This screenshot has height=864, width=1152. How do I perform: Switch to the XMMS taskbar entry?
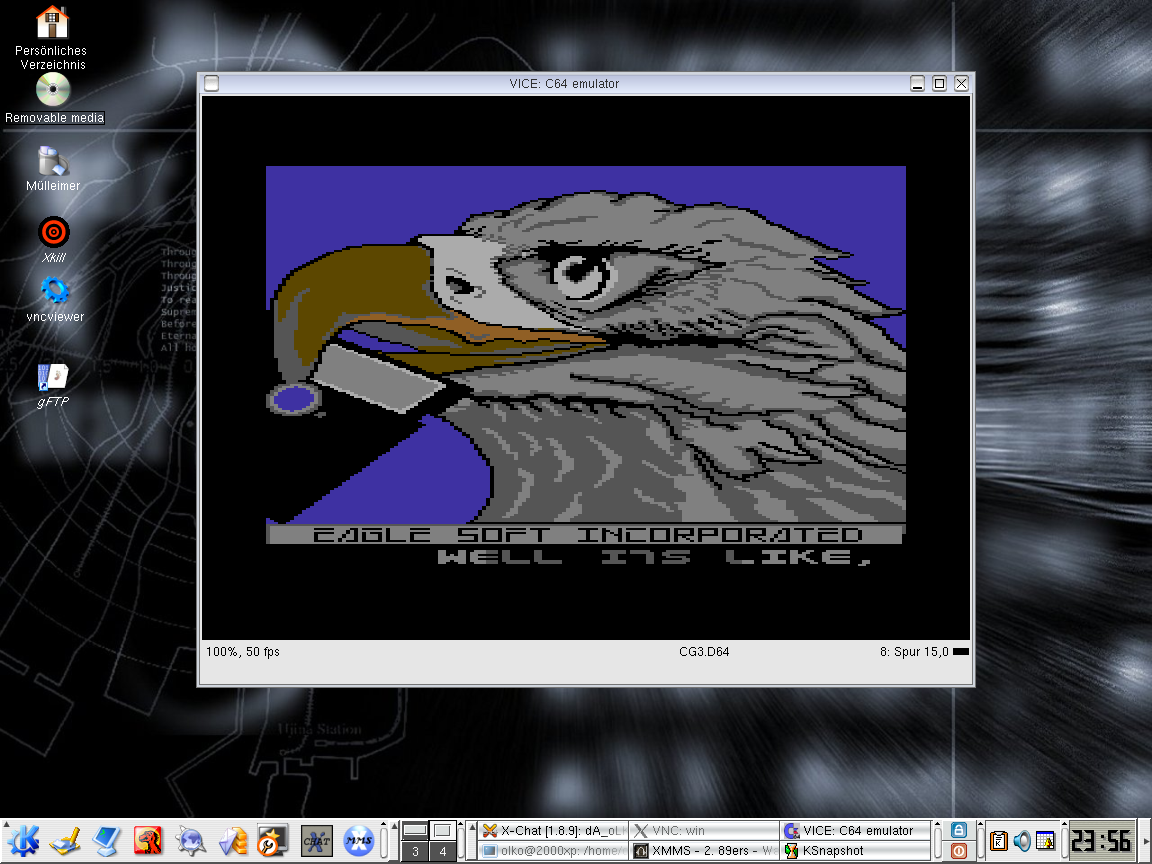(x=704, y=851)
